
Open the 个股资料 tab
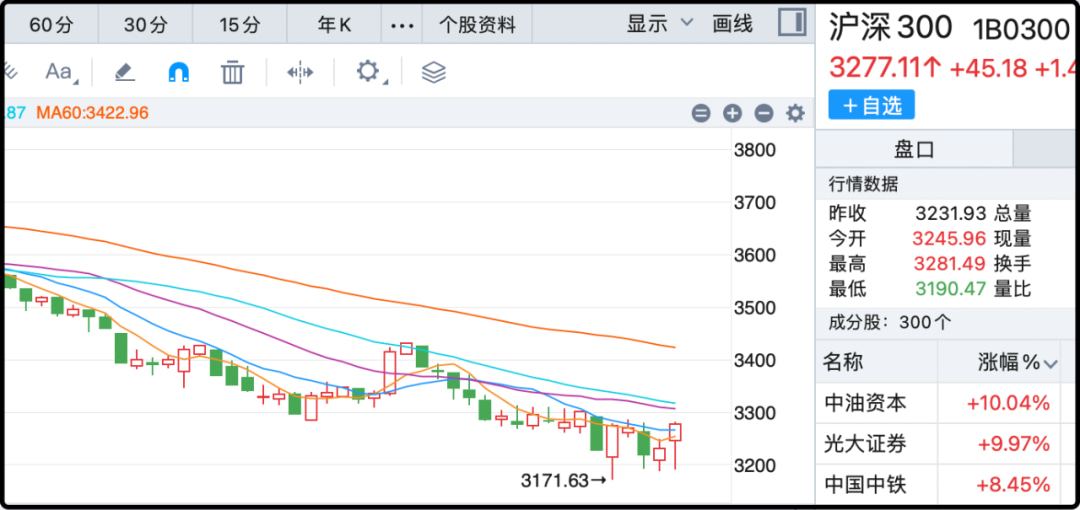click(477, 26)
